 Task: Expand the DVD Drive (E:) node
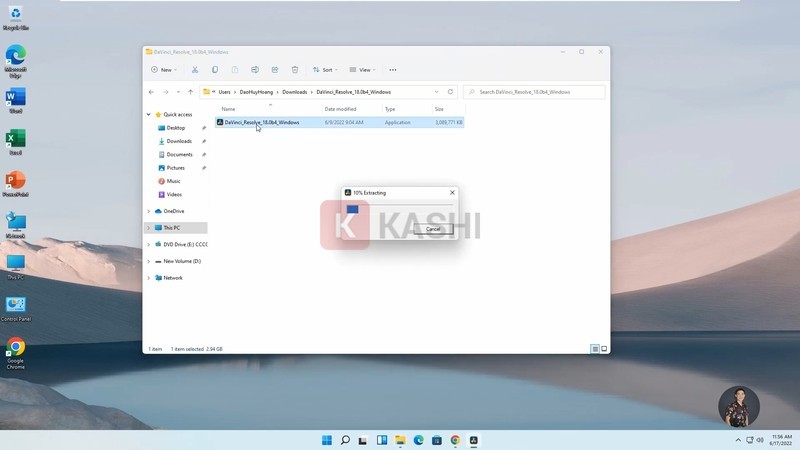(148, 245)
